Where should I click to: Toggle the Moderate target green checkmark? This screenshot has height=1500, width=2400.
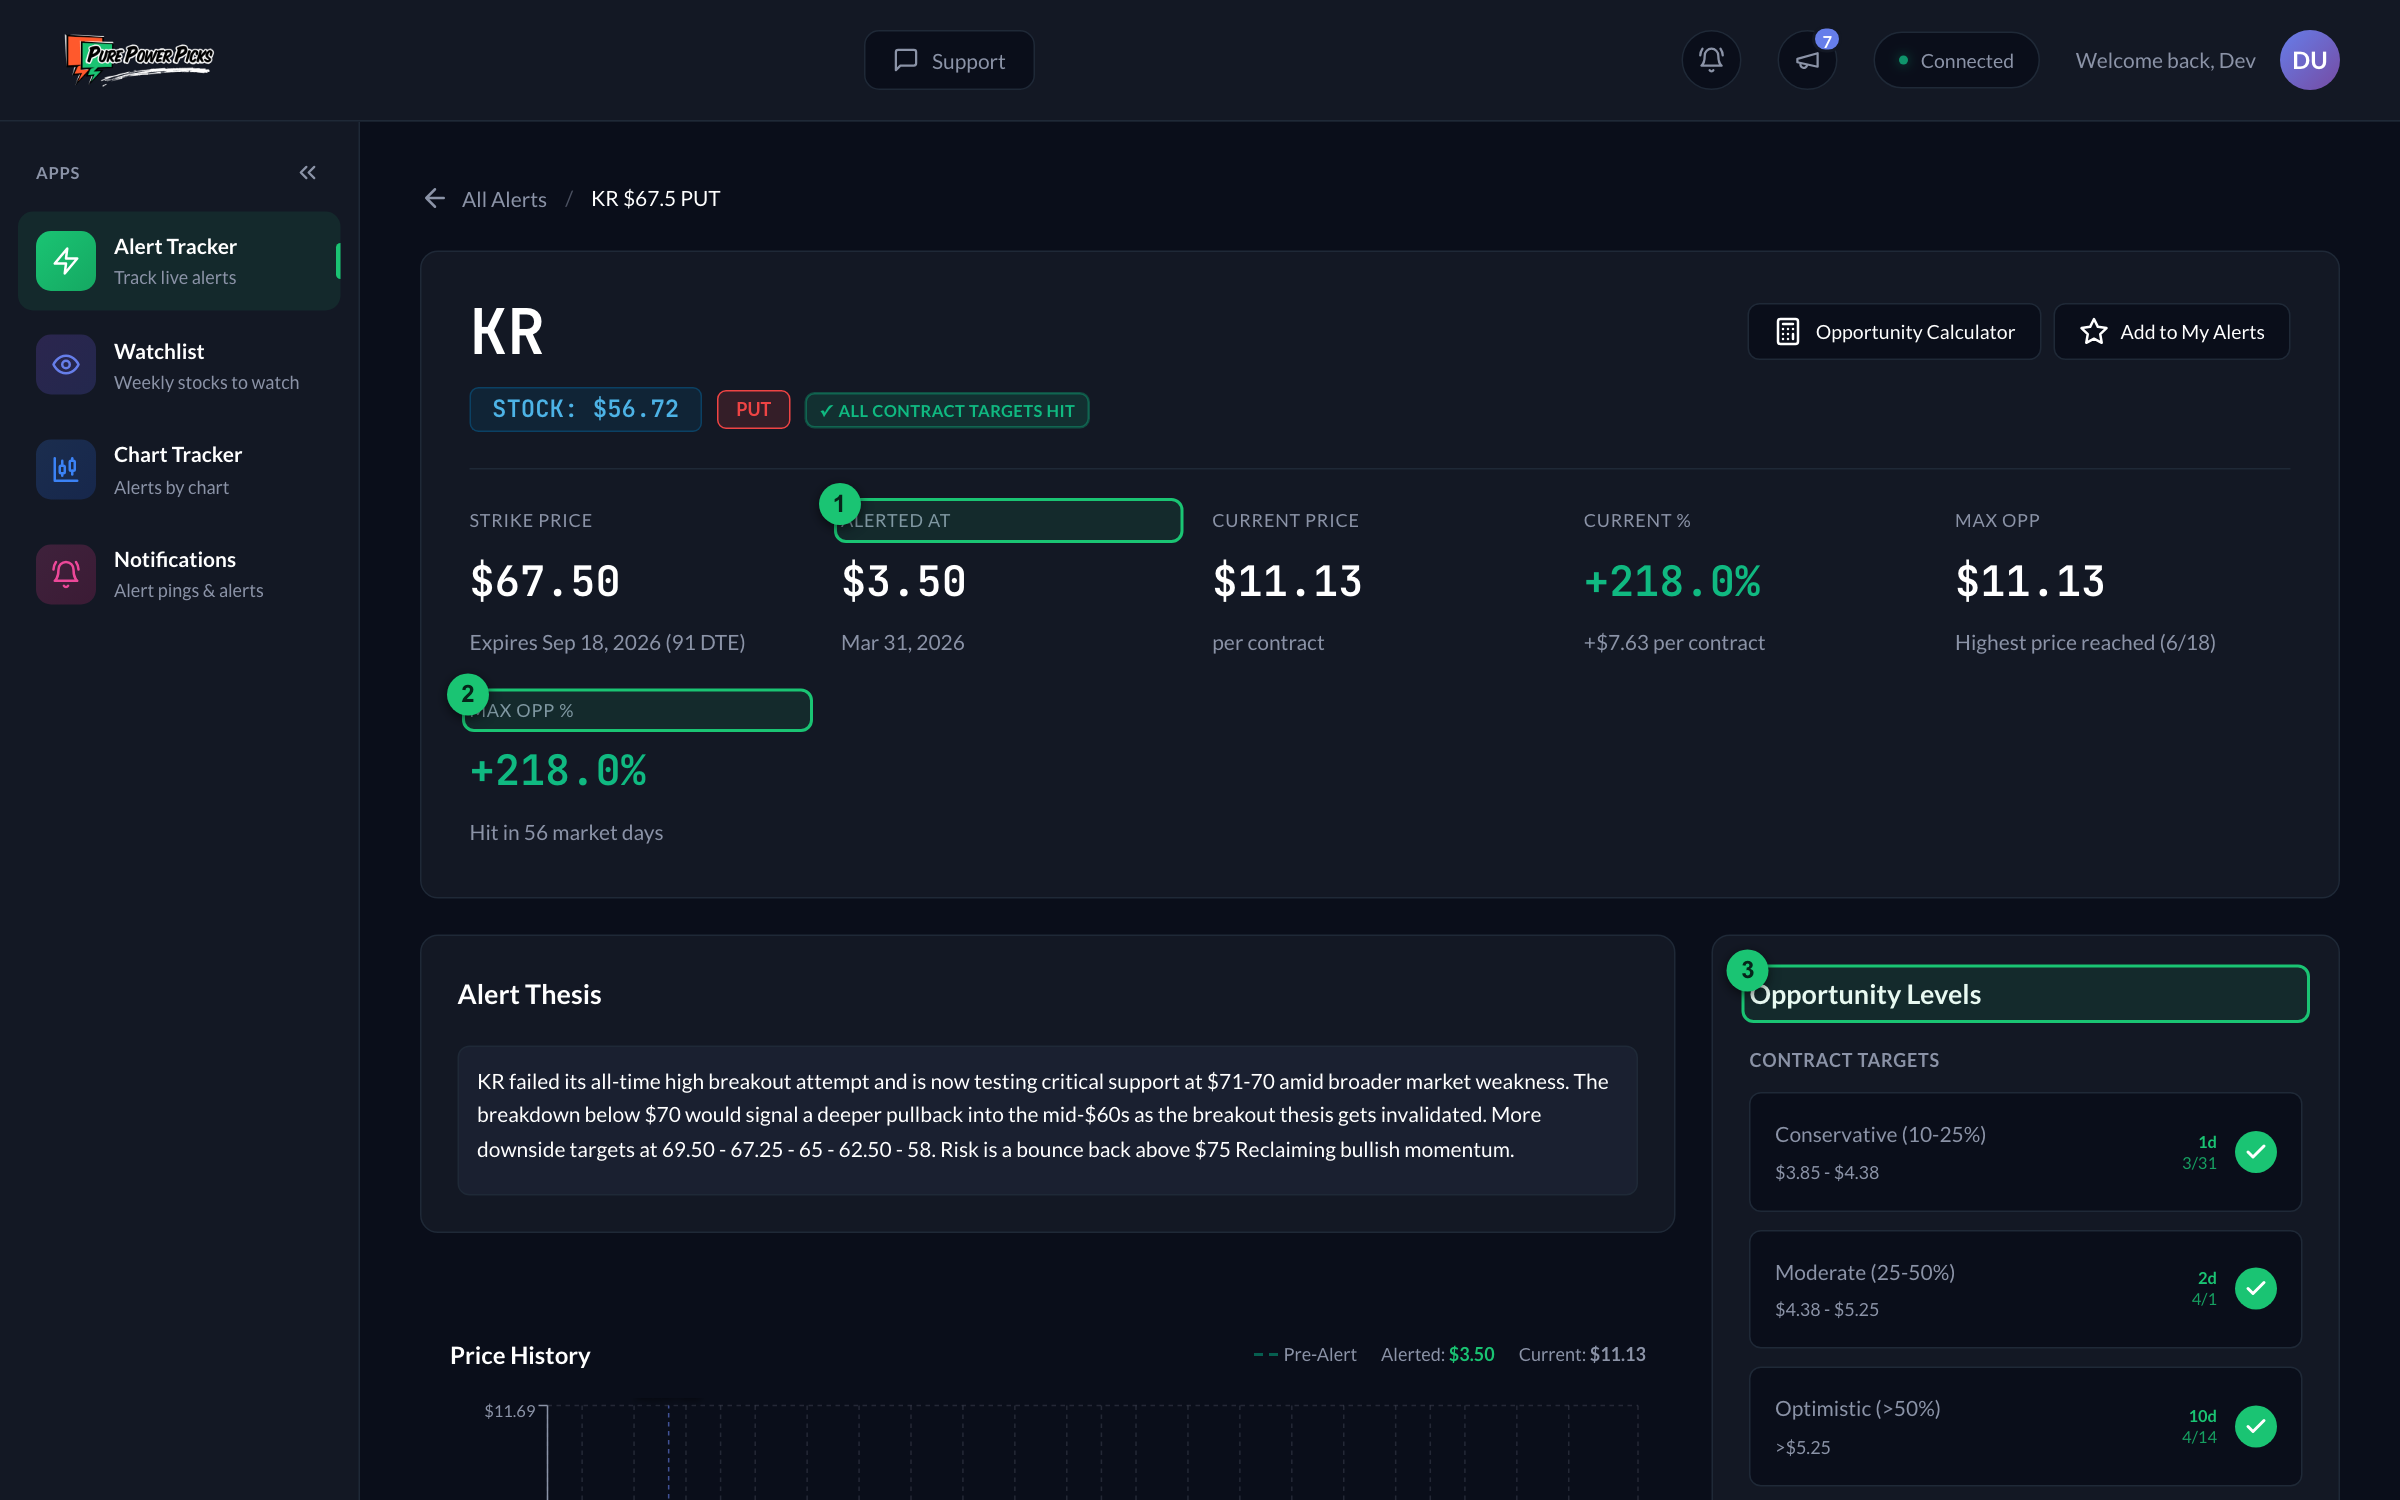tap(2256, 1288)
